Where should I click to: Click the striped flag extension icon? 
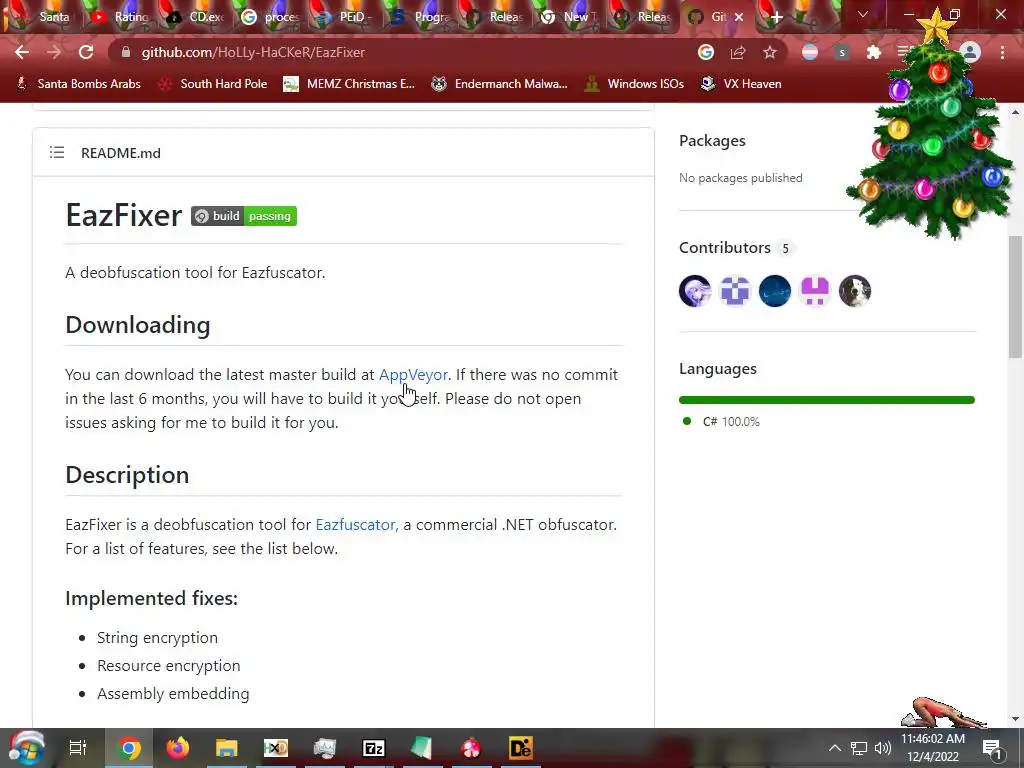coord(810,52)
